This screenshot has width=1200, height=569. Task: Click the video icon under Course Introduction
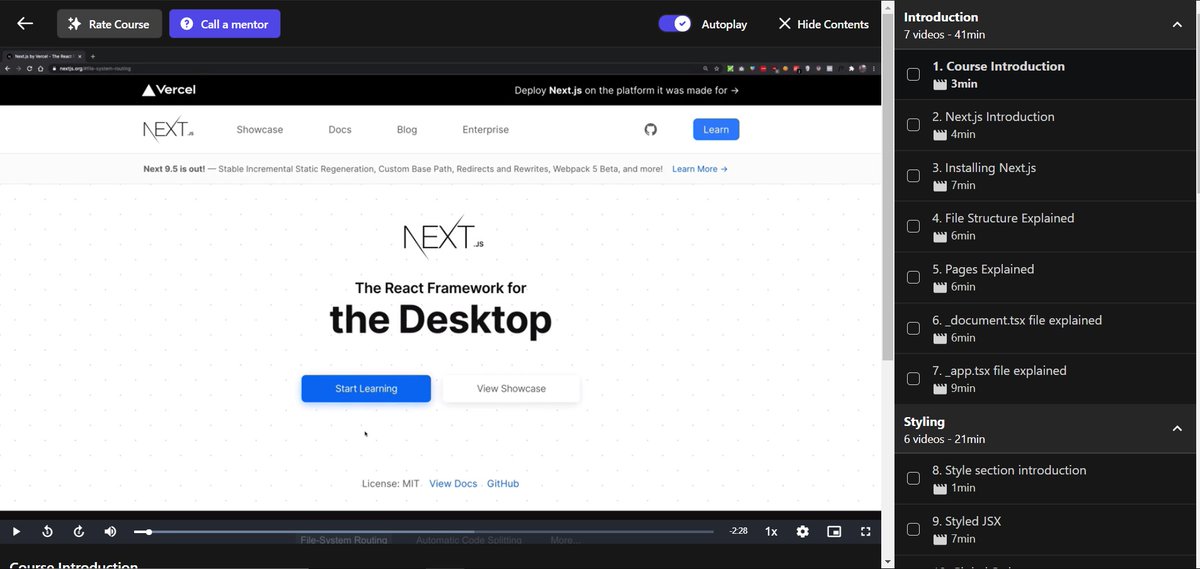pos(939,85)
